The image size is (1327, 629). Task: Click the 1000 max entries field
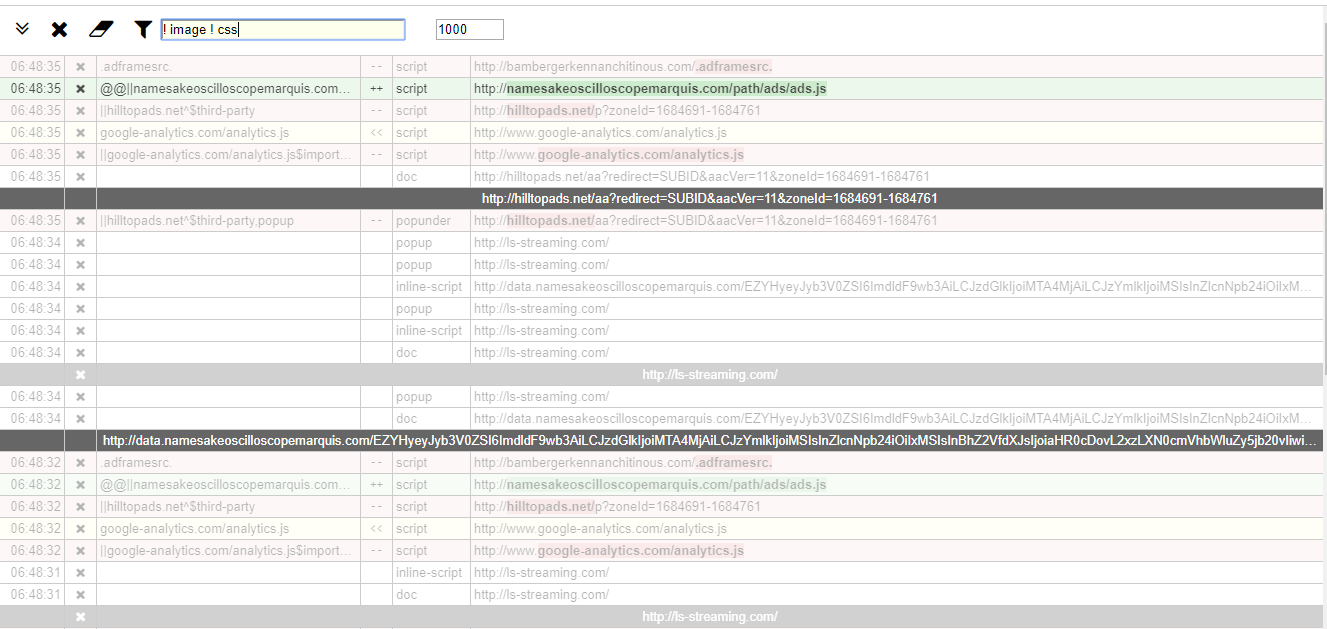pyautogui.click(x=467, y=29)
